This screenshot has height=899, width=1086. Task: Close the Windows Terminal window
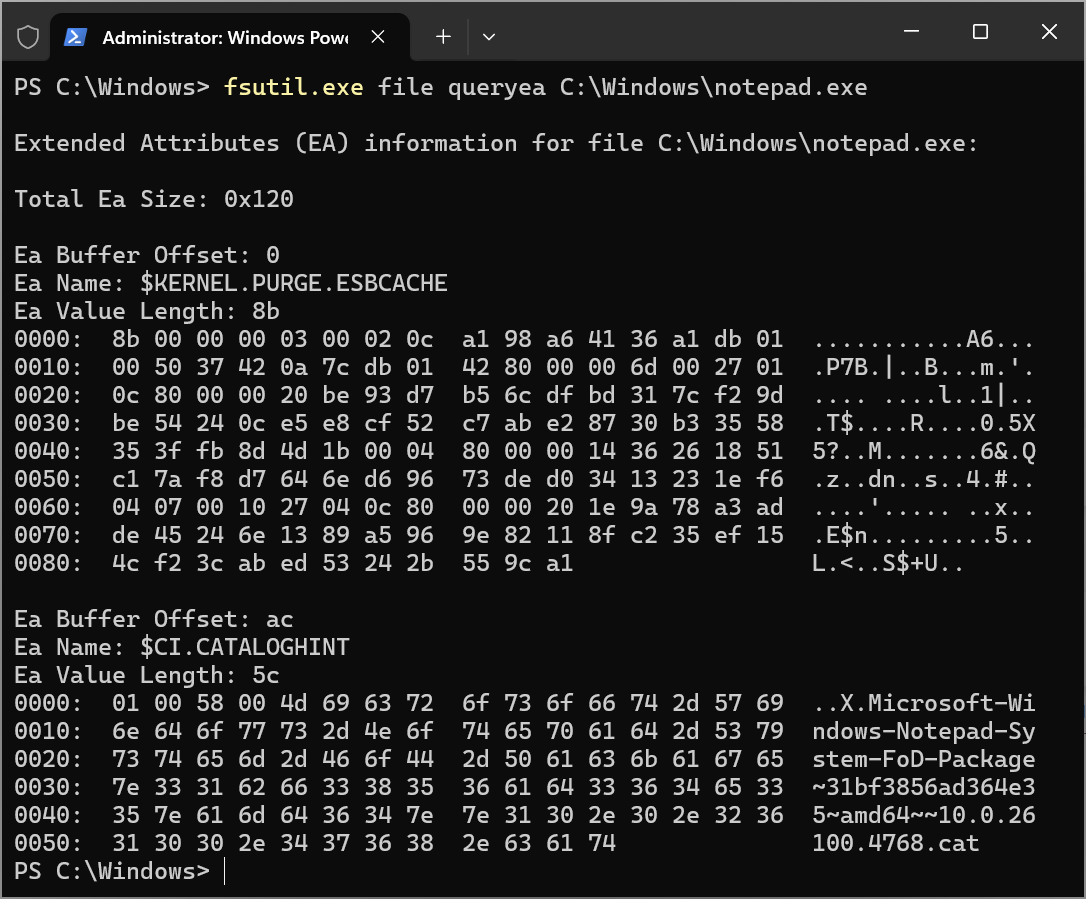tap(1049, 33)
